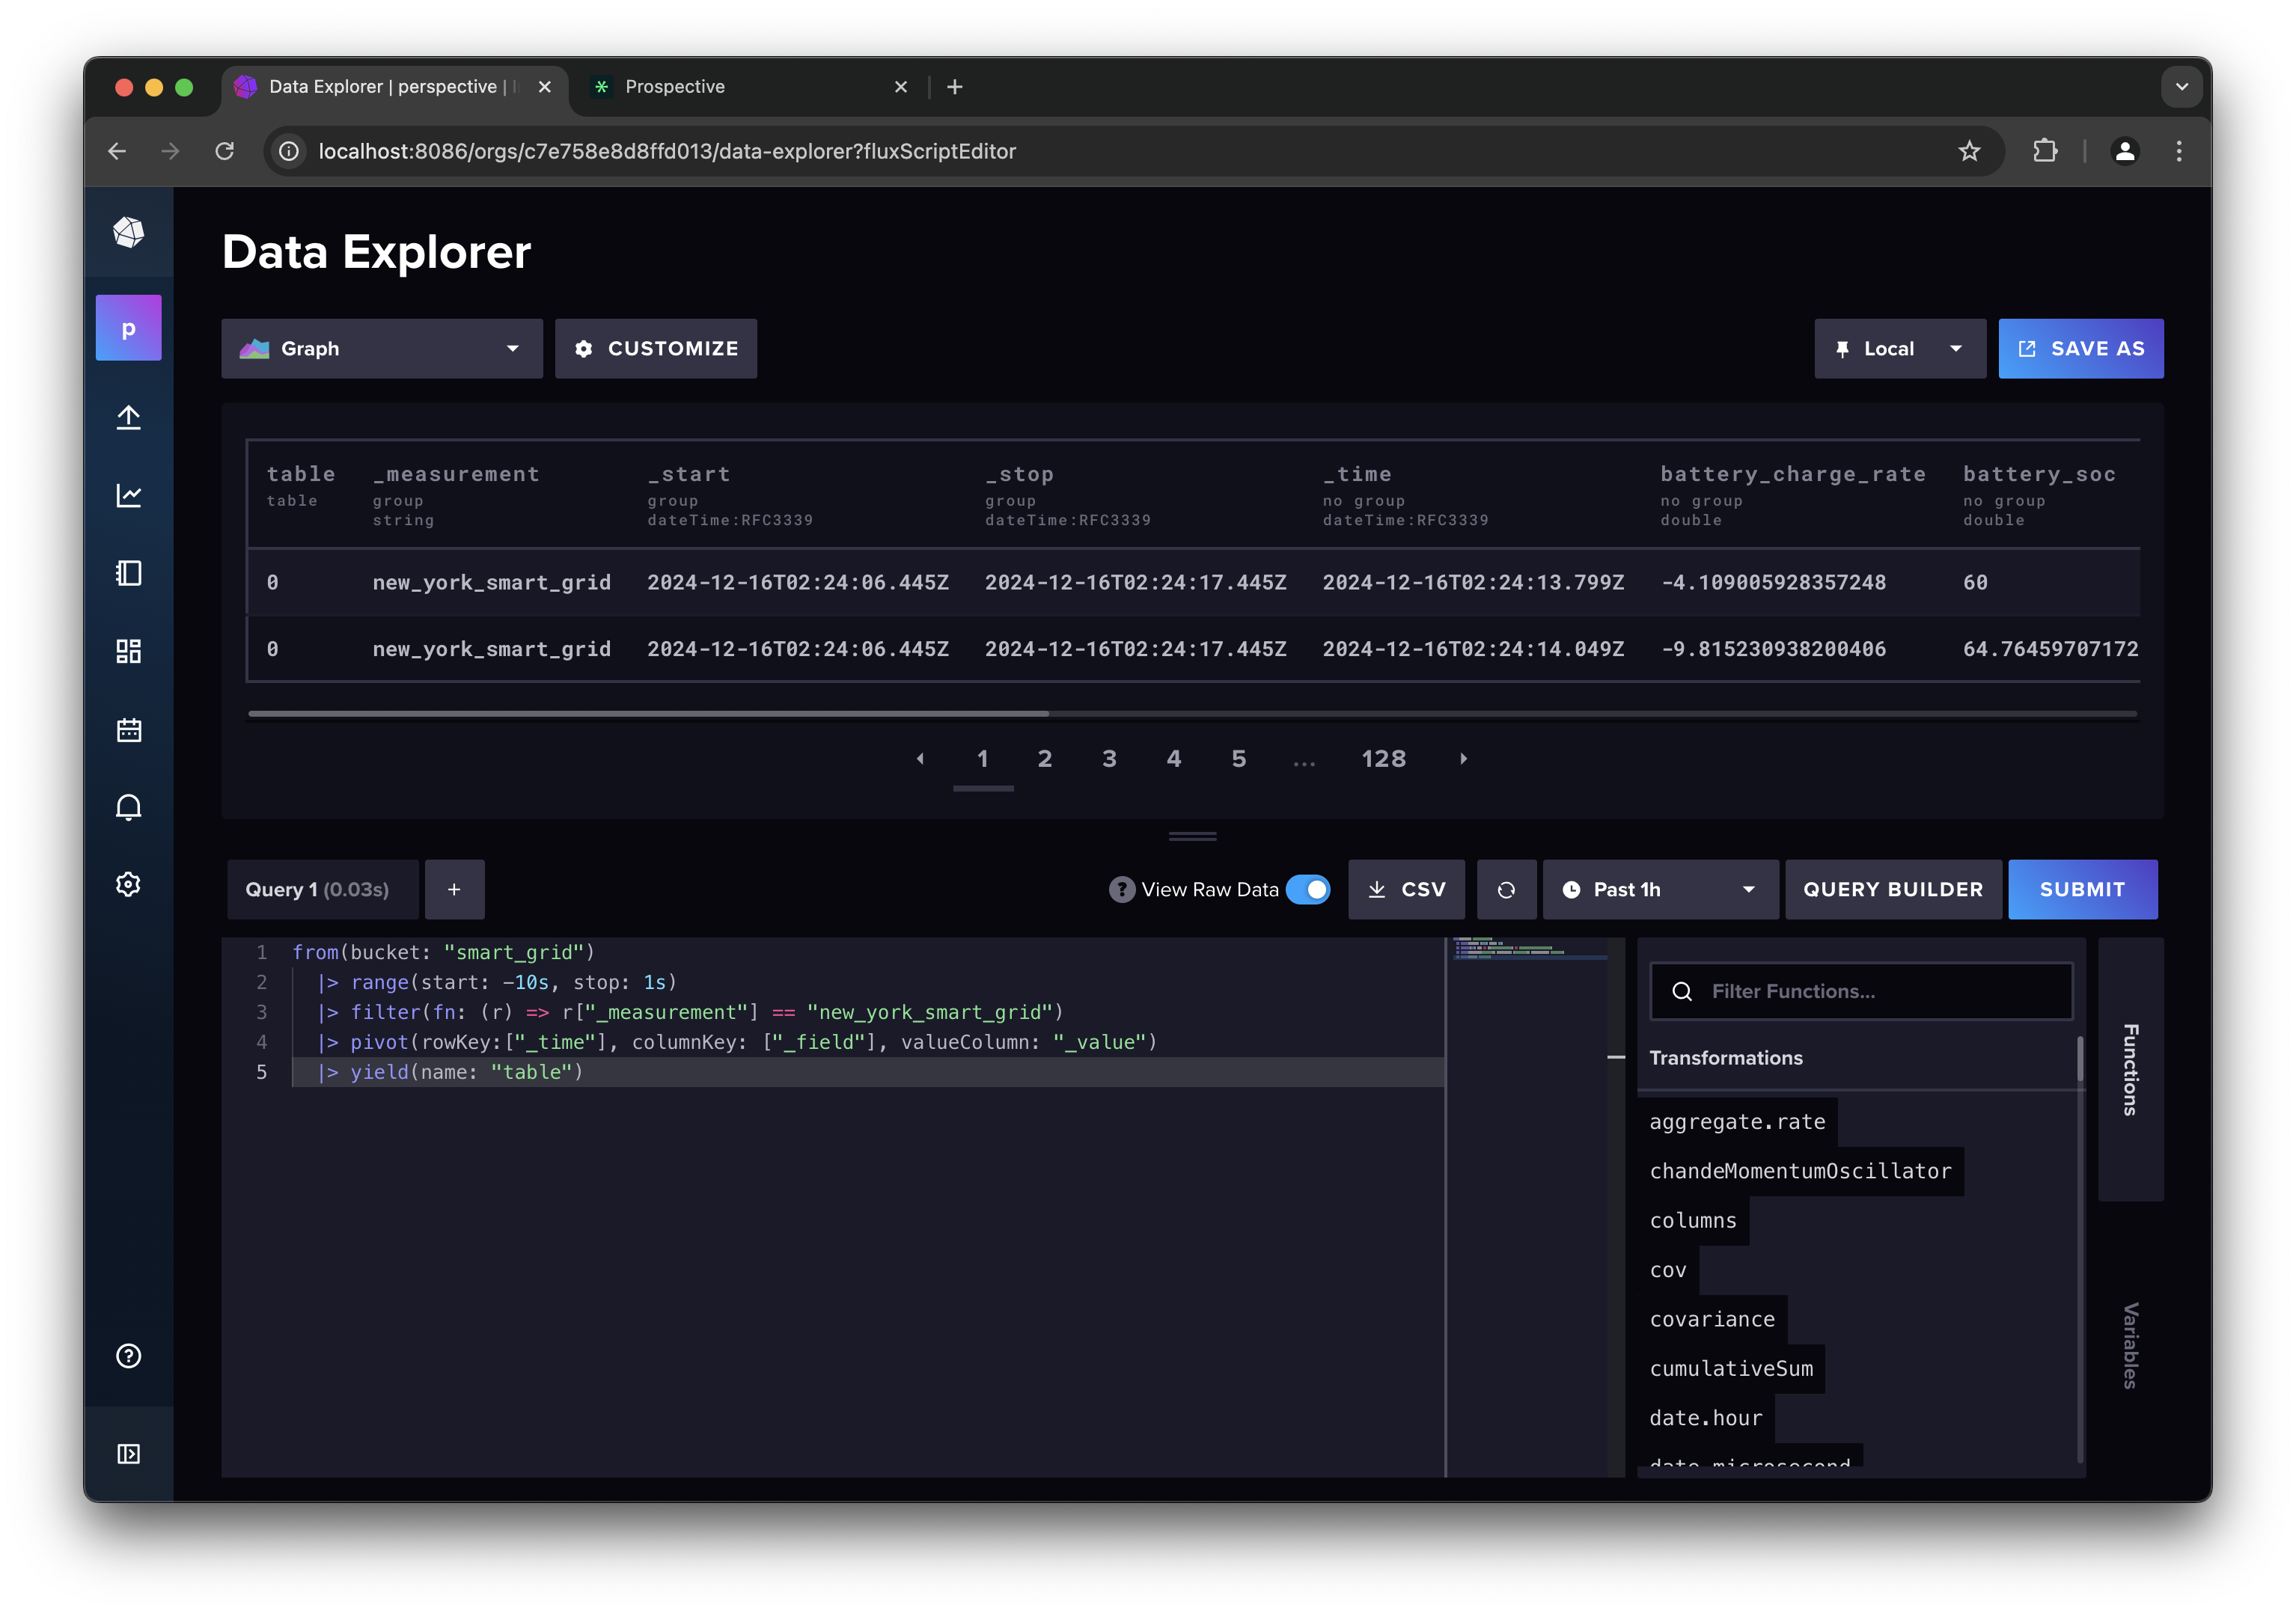Screen dimensions: 2296x1613
Task: View site information icon in address bar
Action: [289, 151]
